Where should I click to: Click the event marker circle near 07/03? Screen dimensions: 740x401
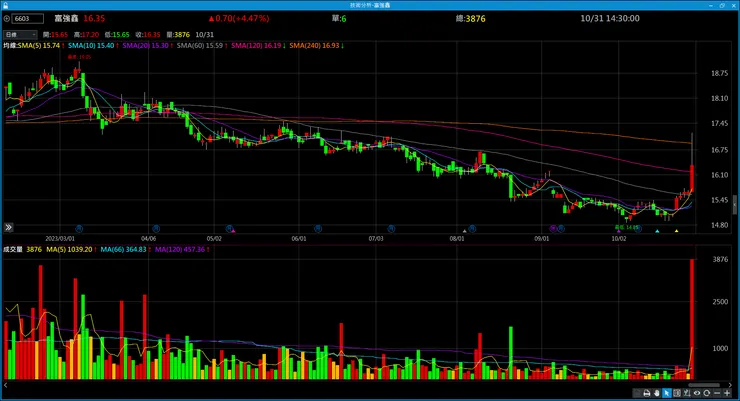point(391,229)
